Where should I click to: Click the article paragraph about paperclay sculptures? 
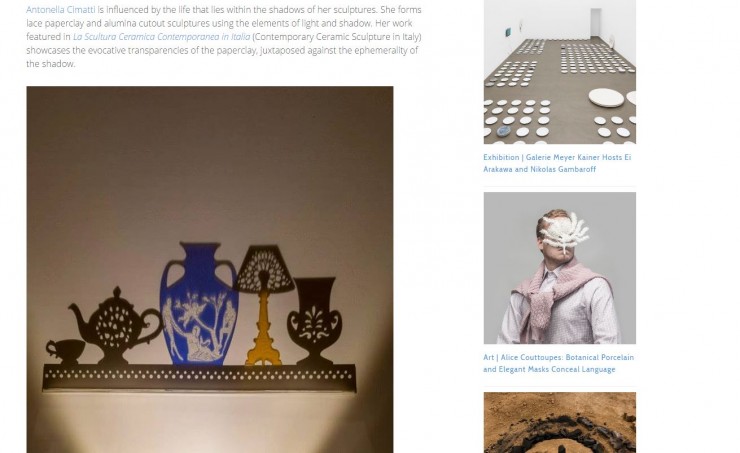[x=224, y=37]
